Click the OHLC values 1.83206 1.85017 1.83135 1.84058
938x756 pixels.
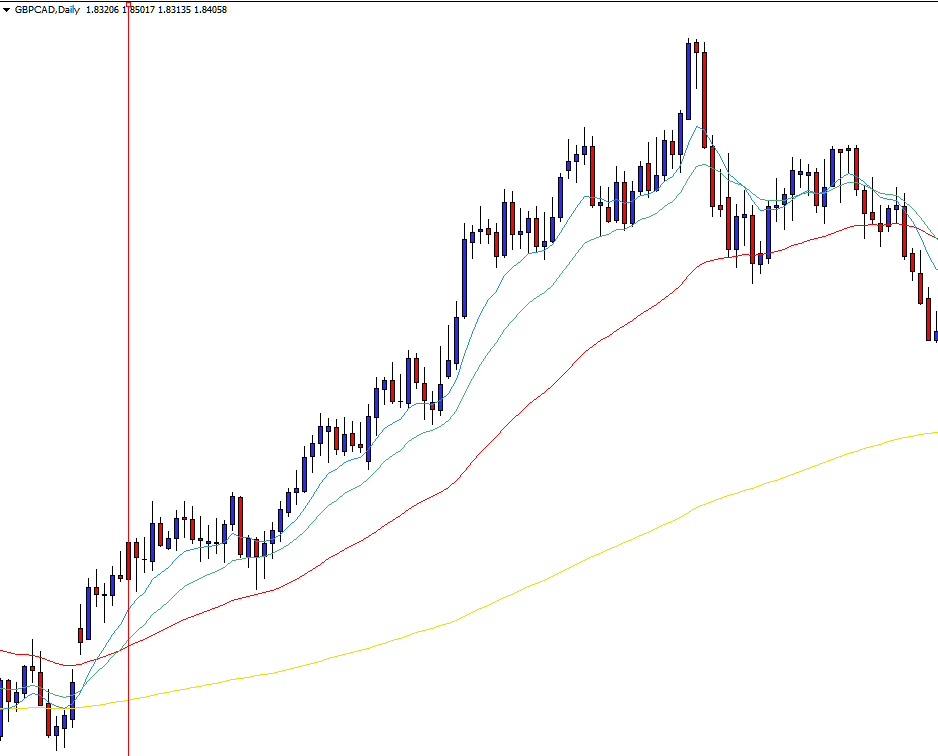157,10
